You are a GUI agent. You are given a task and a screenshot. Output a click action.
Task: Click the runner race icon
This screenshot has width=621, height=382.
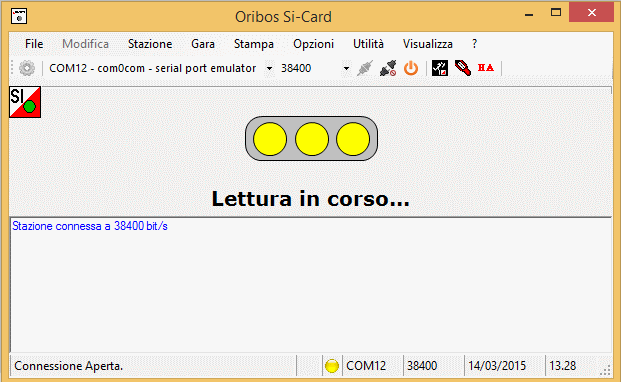(440, 68)
